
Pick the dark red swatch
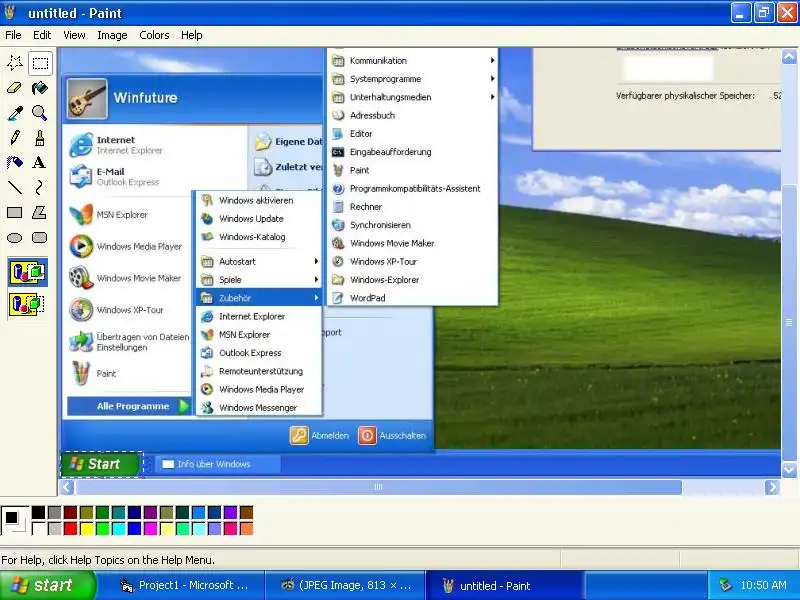tap(70, 513)
